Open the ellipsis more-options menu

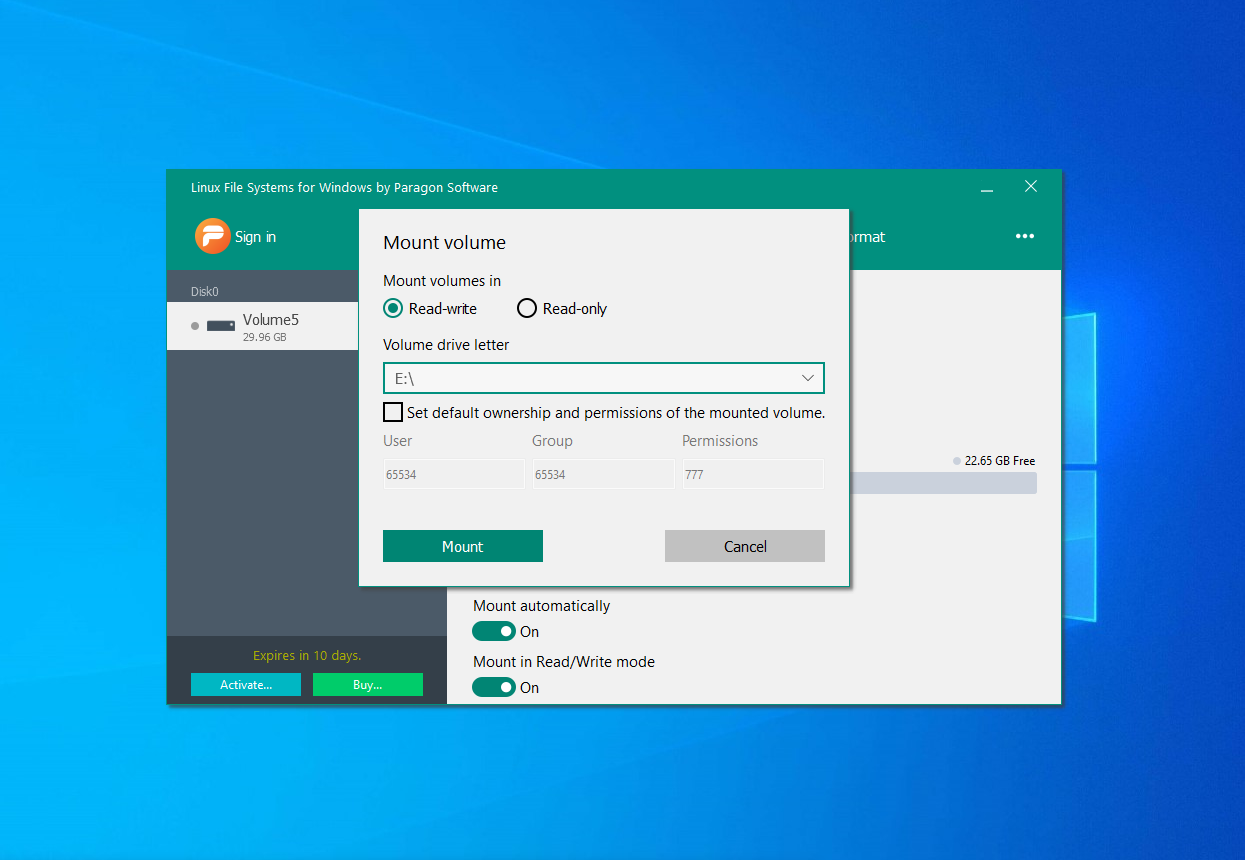click(1024, 236)
